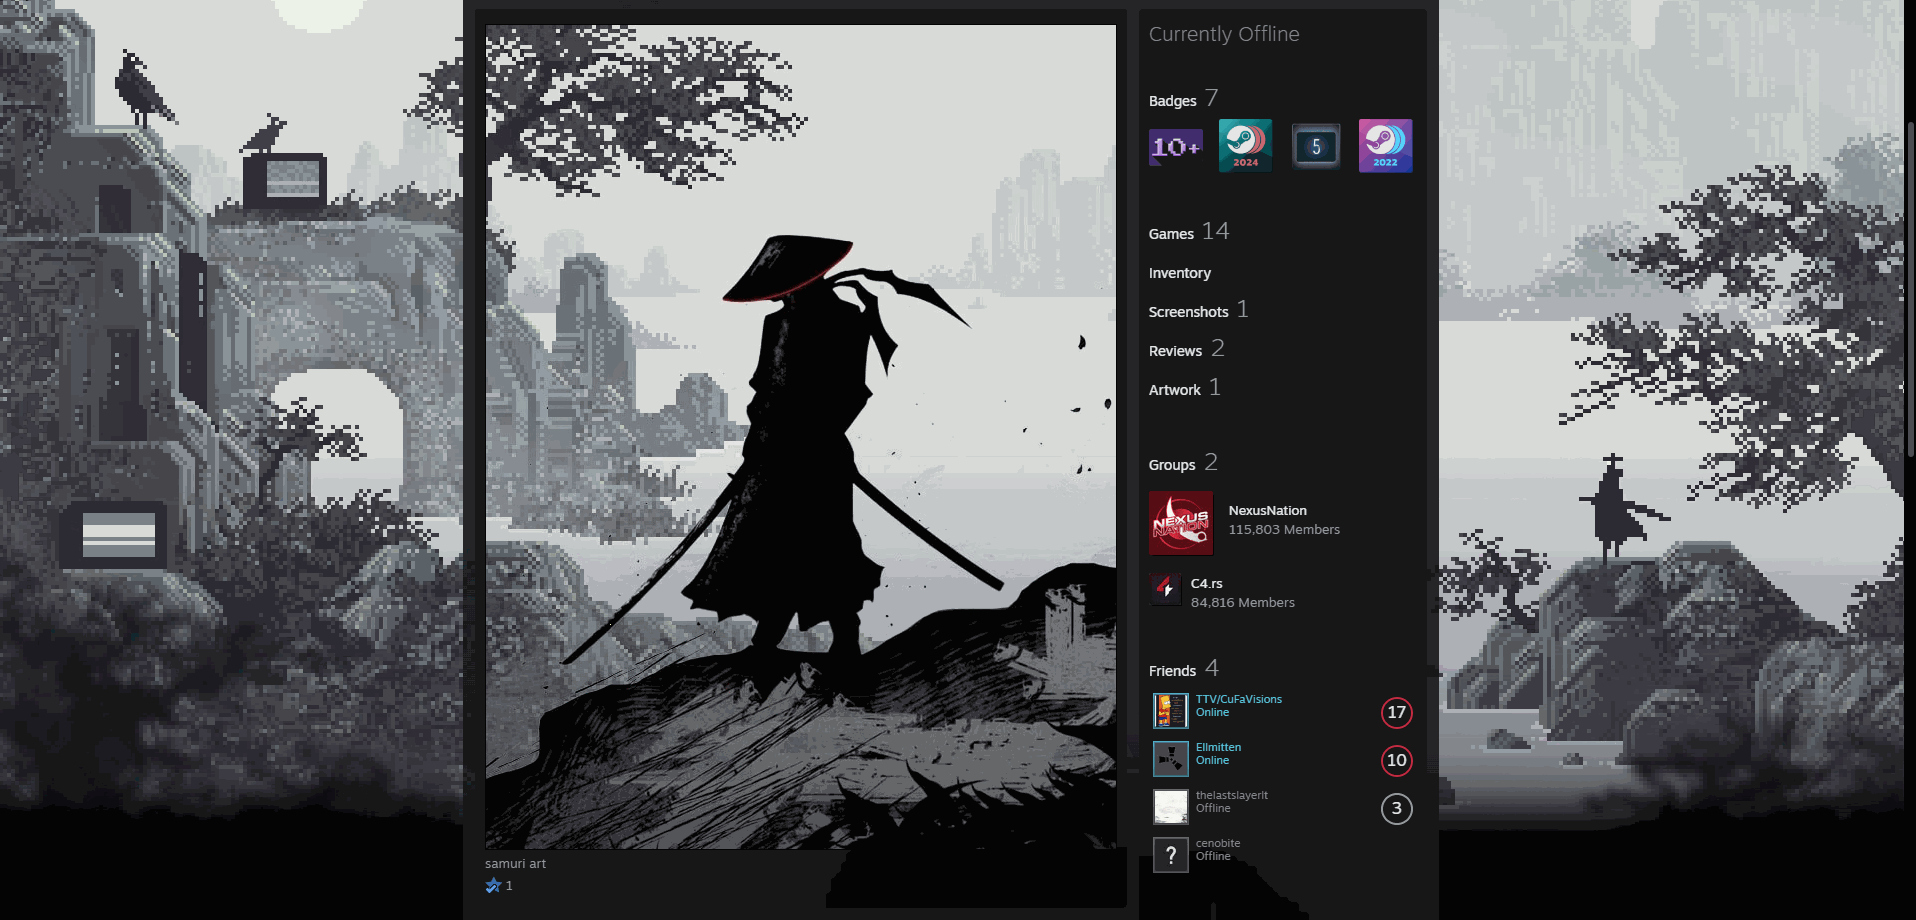Open TTV/CuFaVisions friend avatar
This screenshot has width=1916, height=920.
1171,711
